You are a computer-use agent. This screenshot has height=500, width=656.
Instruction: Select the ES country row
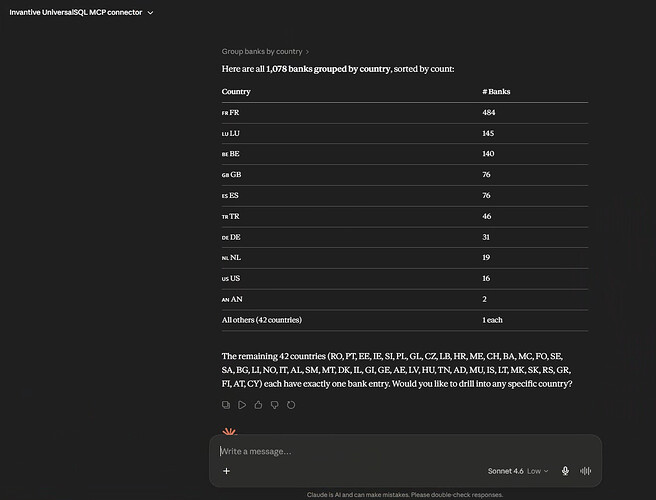pyautogui.click(x=405, y=195)
